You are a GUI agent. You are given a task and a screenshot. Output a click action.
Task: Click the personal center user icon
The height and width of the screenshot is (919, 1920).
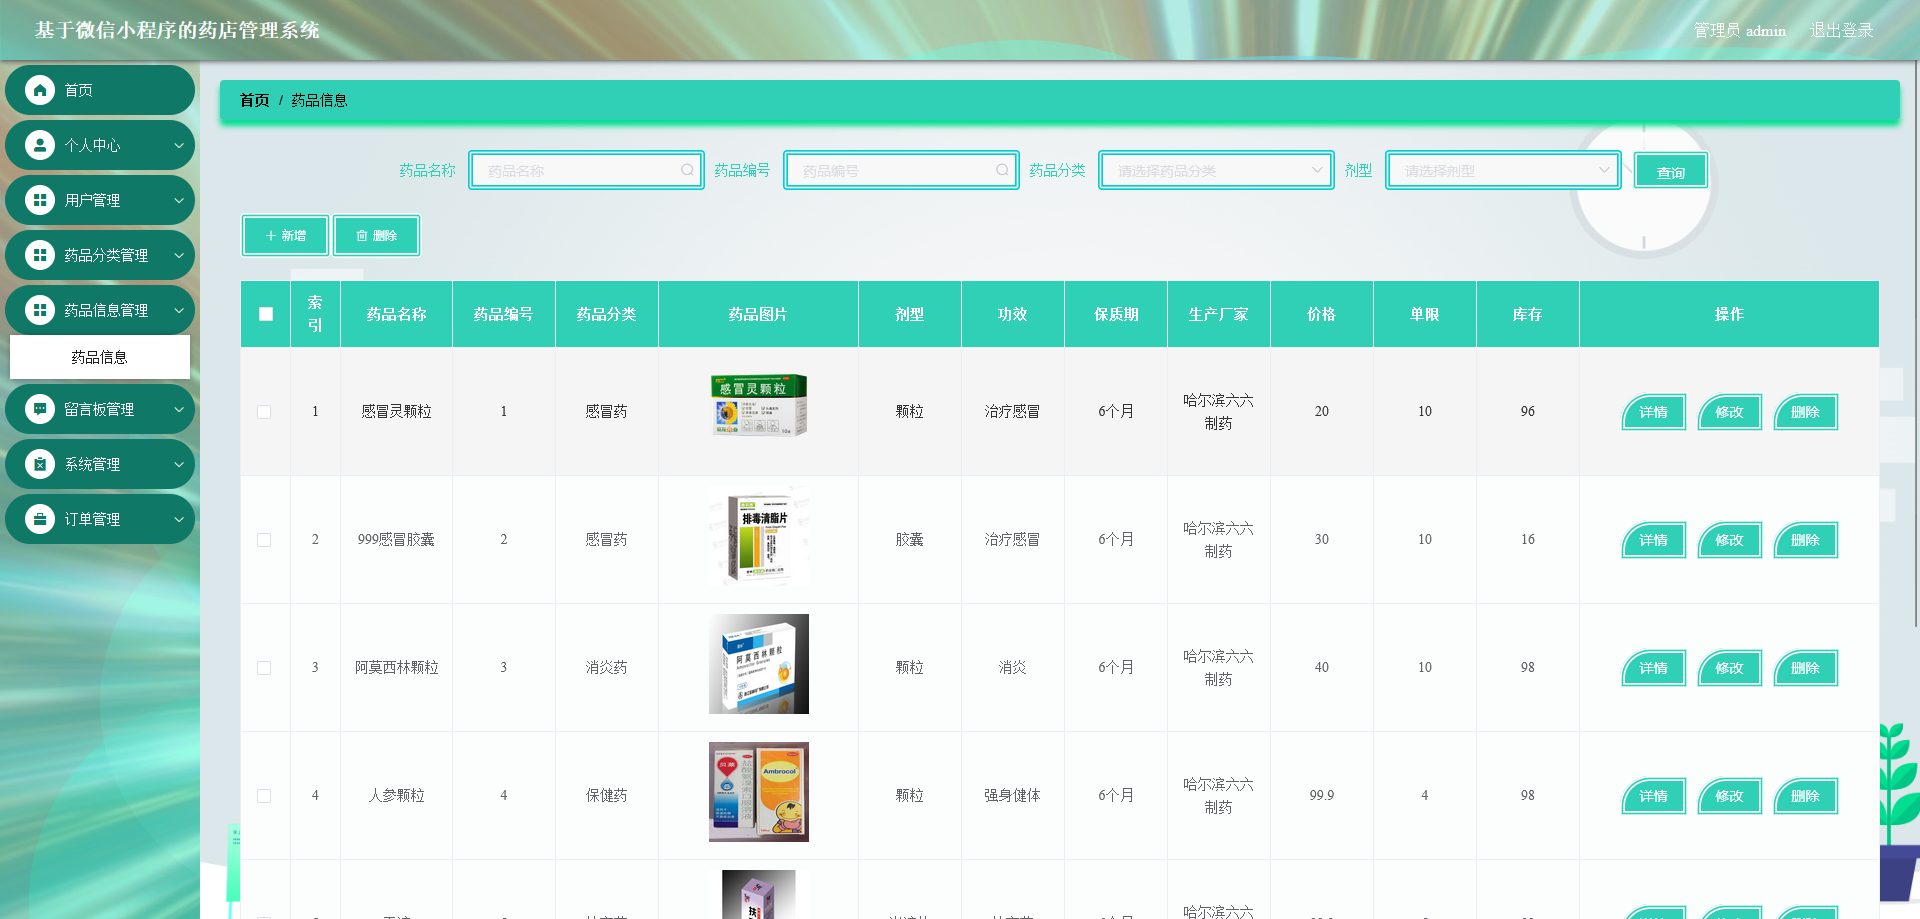click(40, 145)
